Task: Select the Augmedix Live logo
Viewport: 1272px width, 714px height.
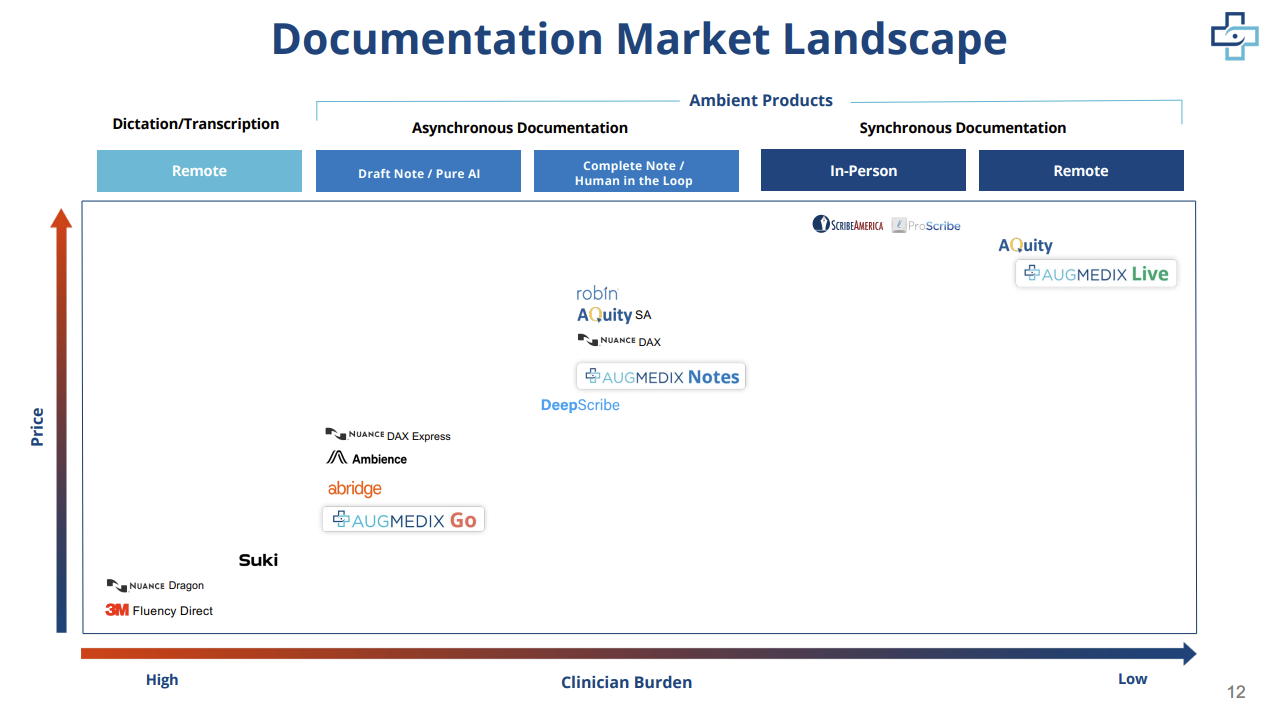Action: [x=1095, y=273]
